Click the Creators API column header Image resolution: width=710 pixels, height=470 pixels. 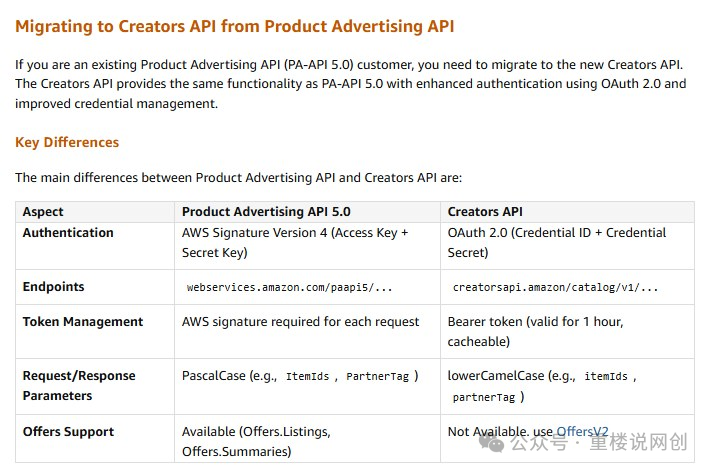pos(485,211)
